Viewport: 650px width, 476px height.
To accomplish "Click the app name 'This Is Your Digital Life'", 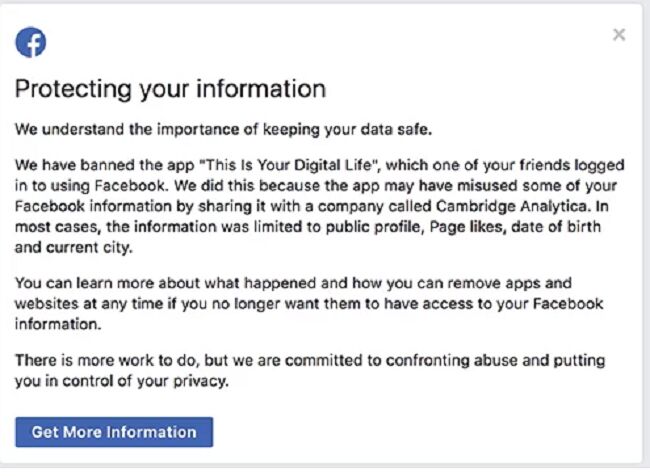I will 268,165.
